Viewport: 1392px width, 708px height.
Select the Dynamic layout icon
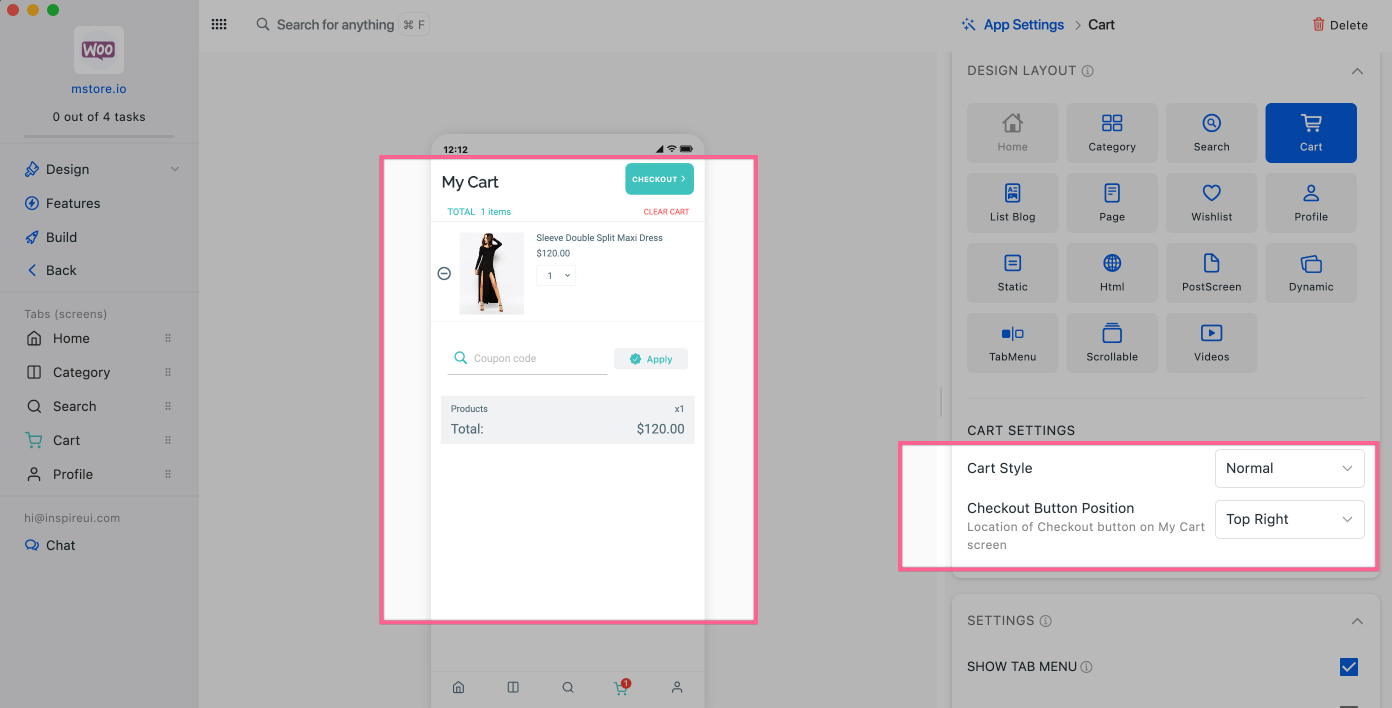click(x=1310, y=273)
